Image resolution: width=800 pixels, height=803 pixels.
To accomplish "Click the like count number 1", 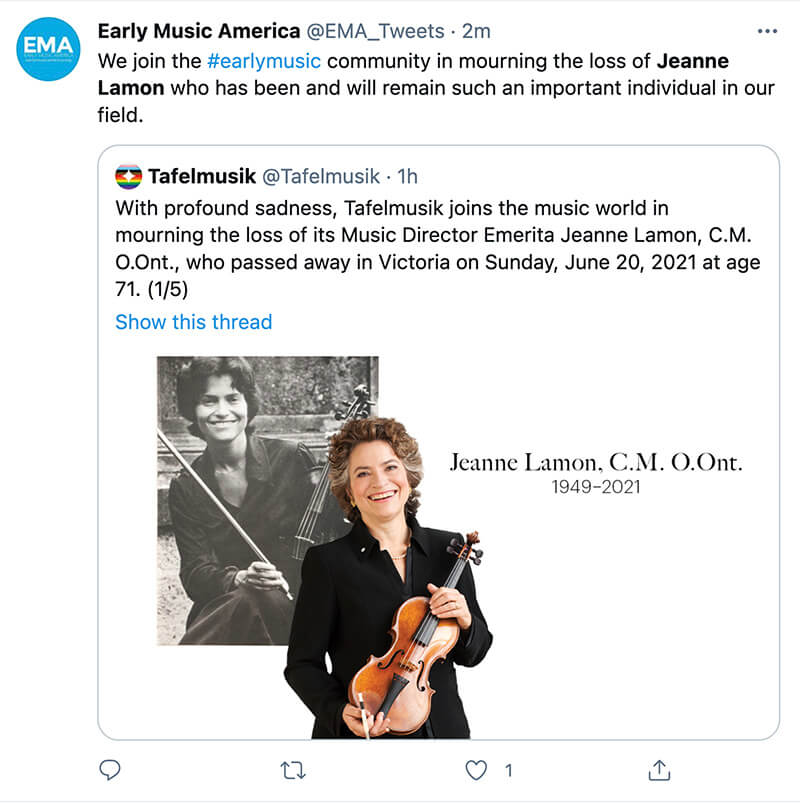I will tap(508, 770).
